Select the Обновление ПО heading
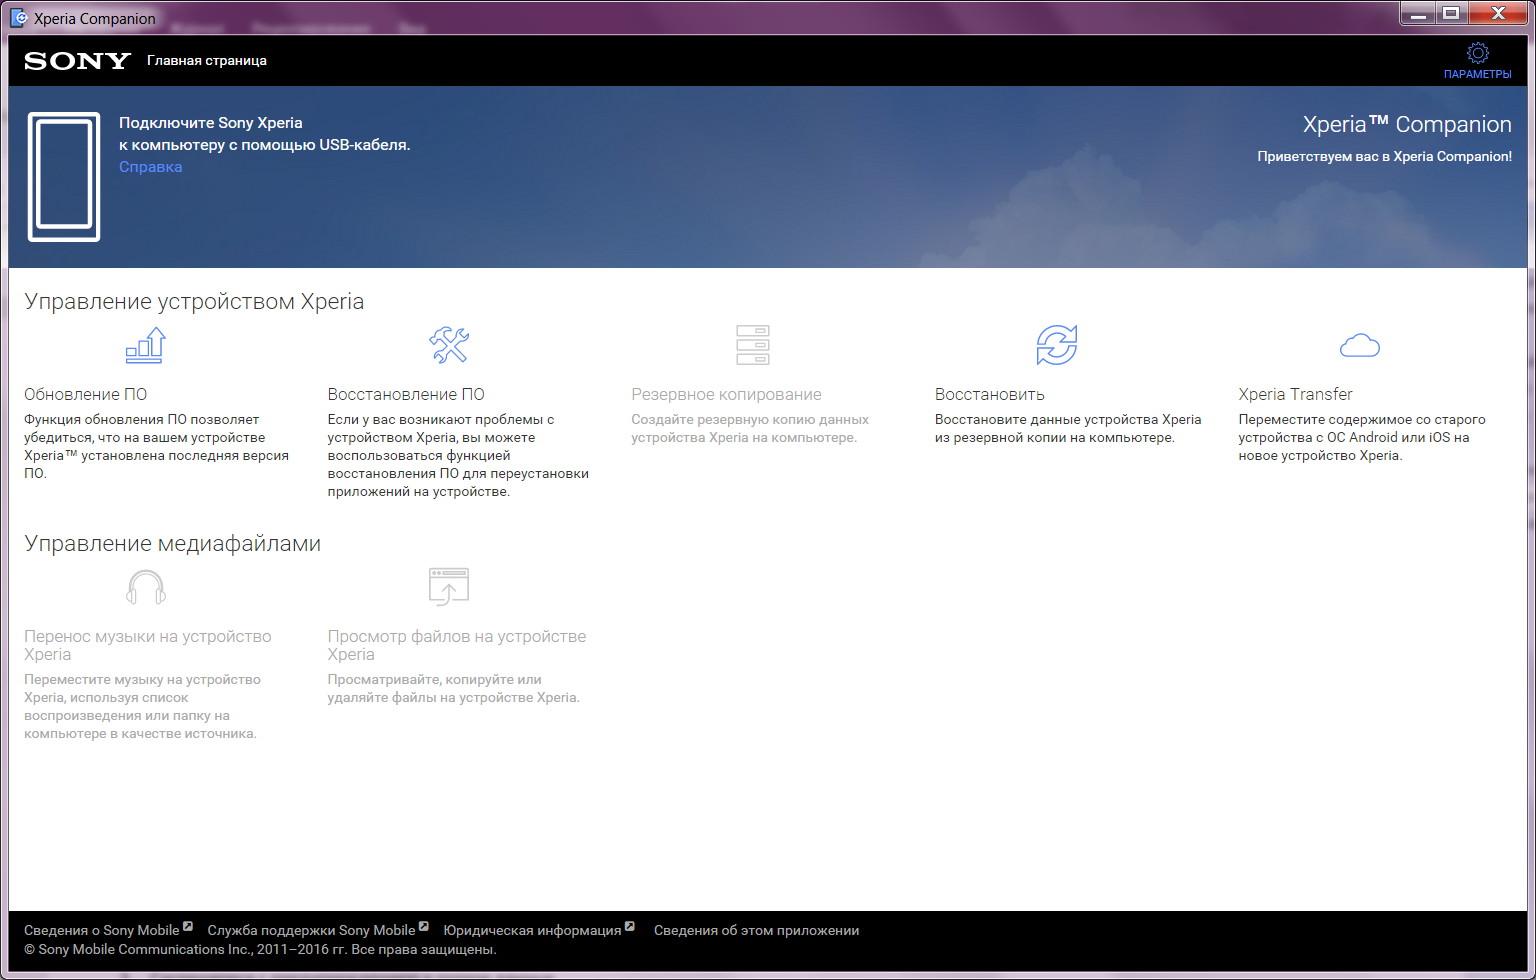This screenshot has height=980, width=1536. pos(86,394)
